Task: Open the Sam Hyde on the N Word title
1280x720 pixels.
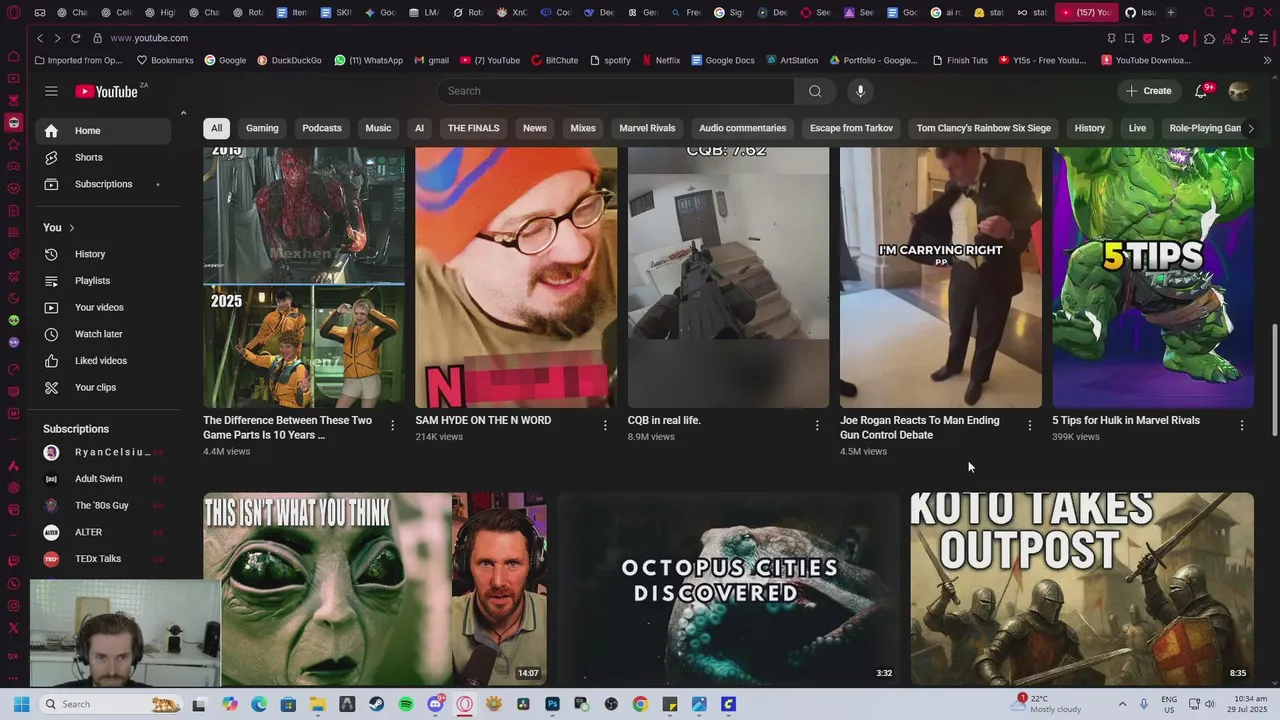Action: coord(483,421)
